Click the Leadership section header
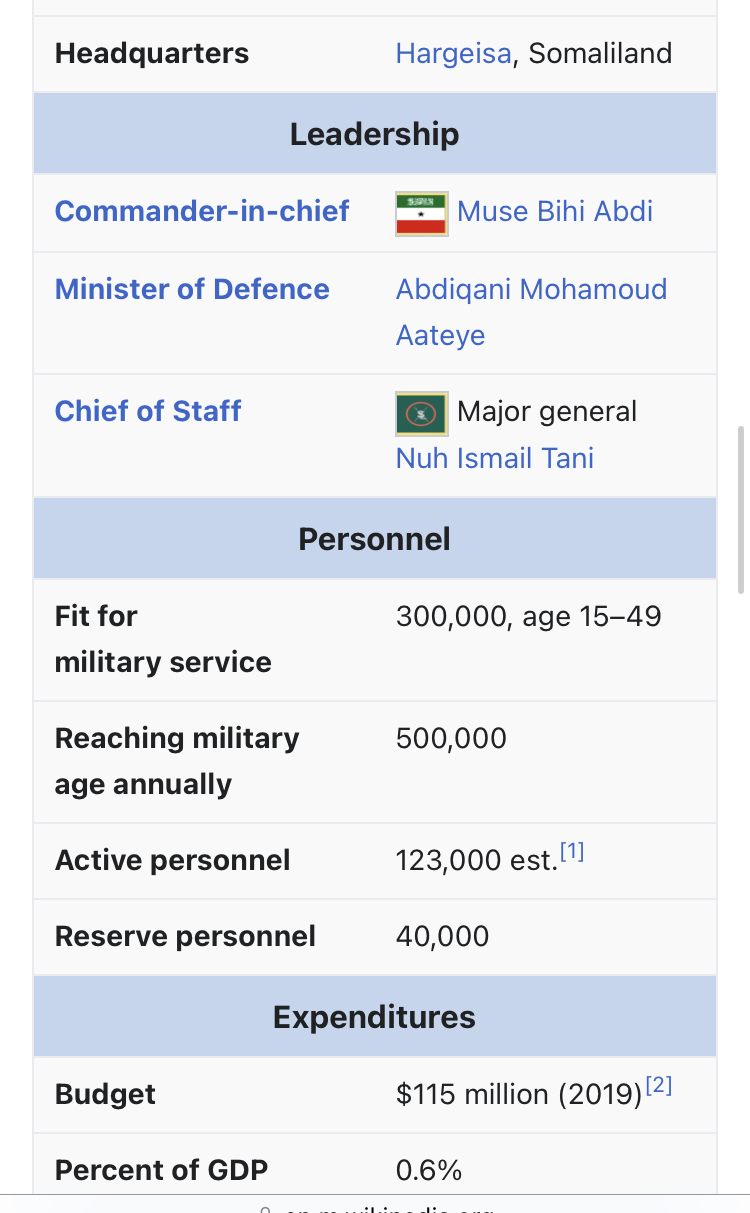 [x=375, y=134]
